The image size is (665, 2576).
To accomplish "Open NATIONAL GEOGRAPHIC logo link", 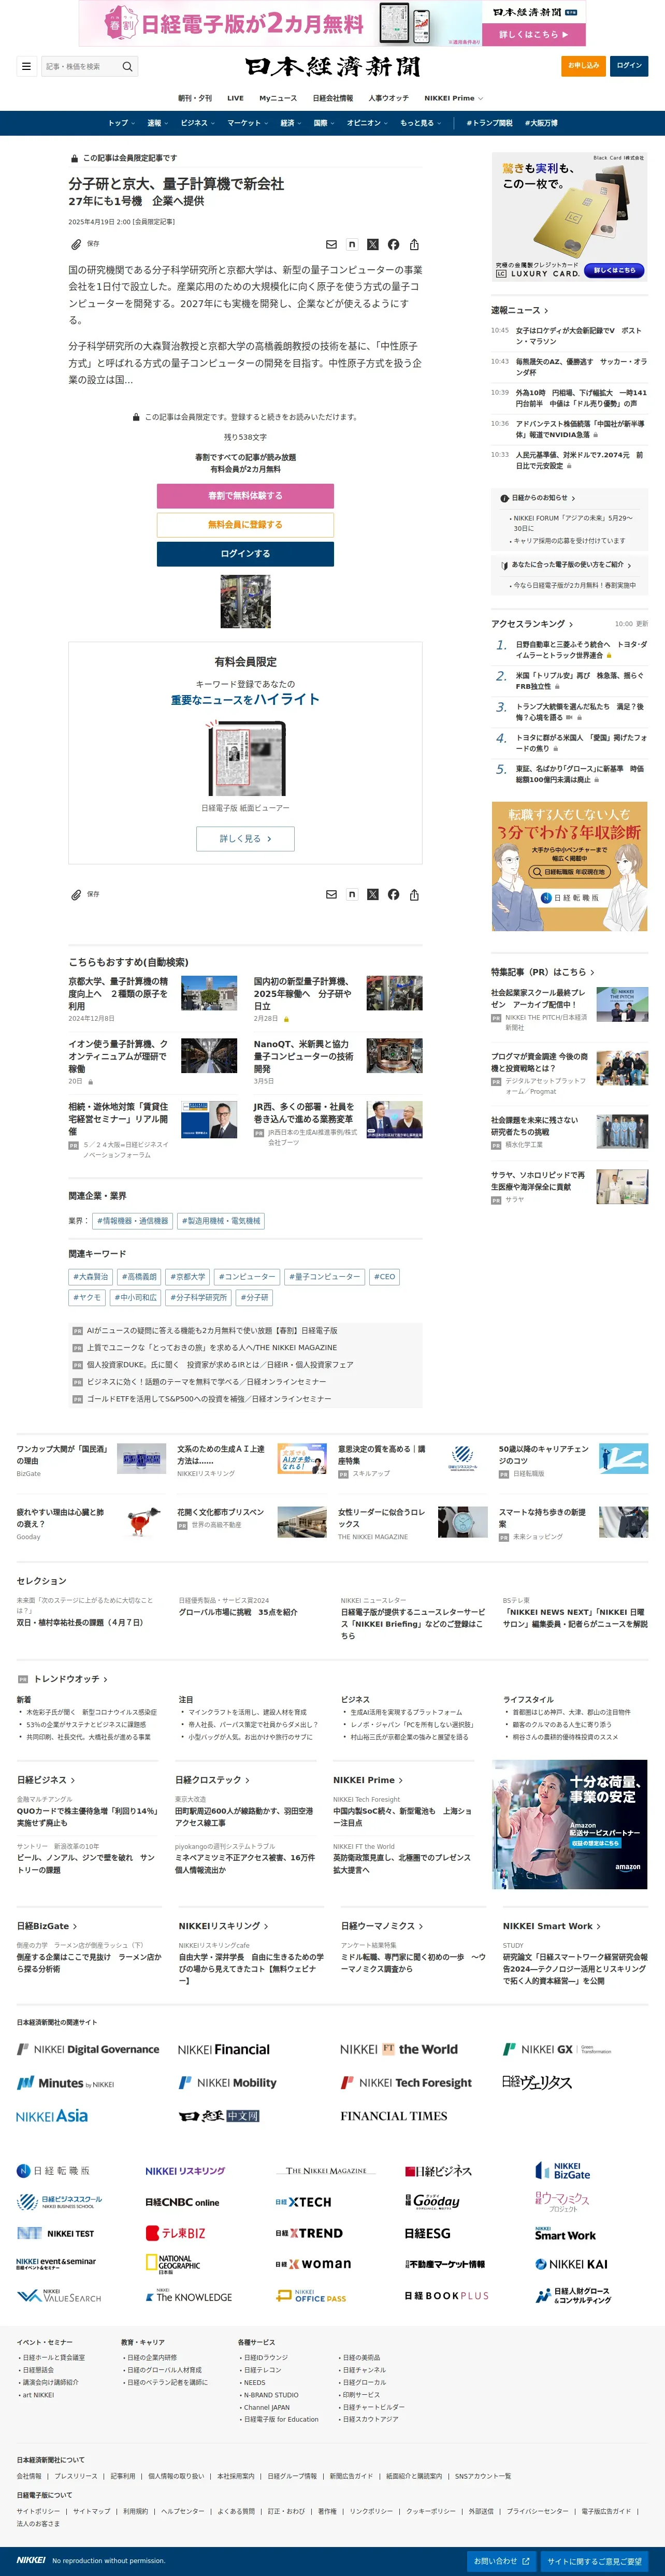I will pos(173,2265).
